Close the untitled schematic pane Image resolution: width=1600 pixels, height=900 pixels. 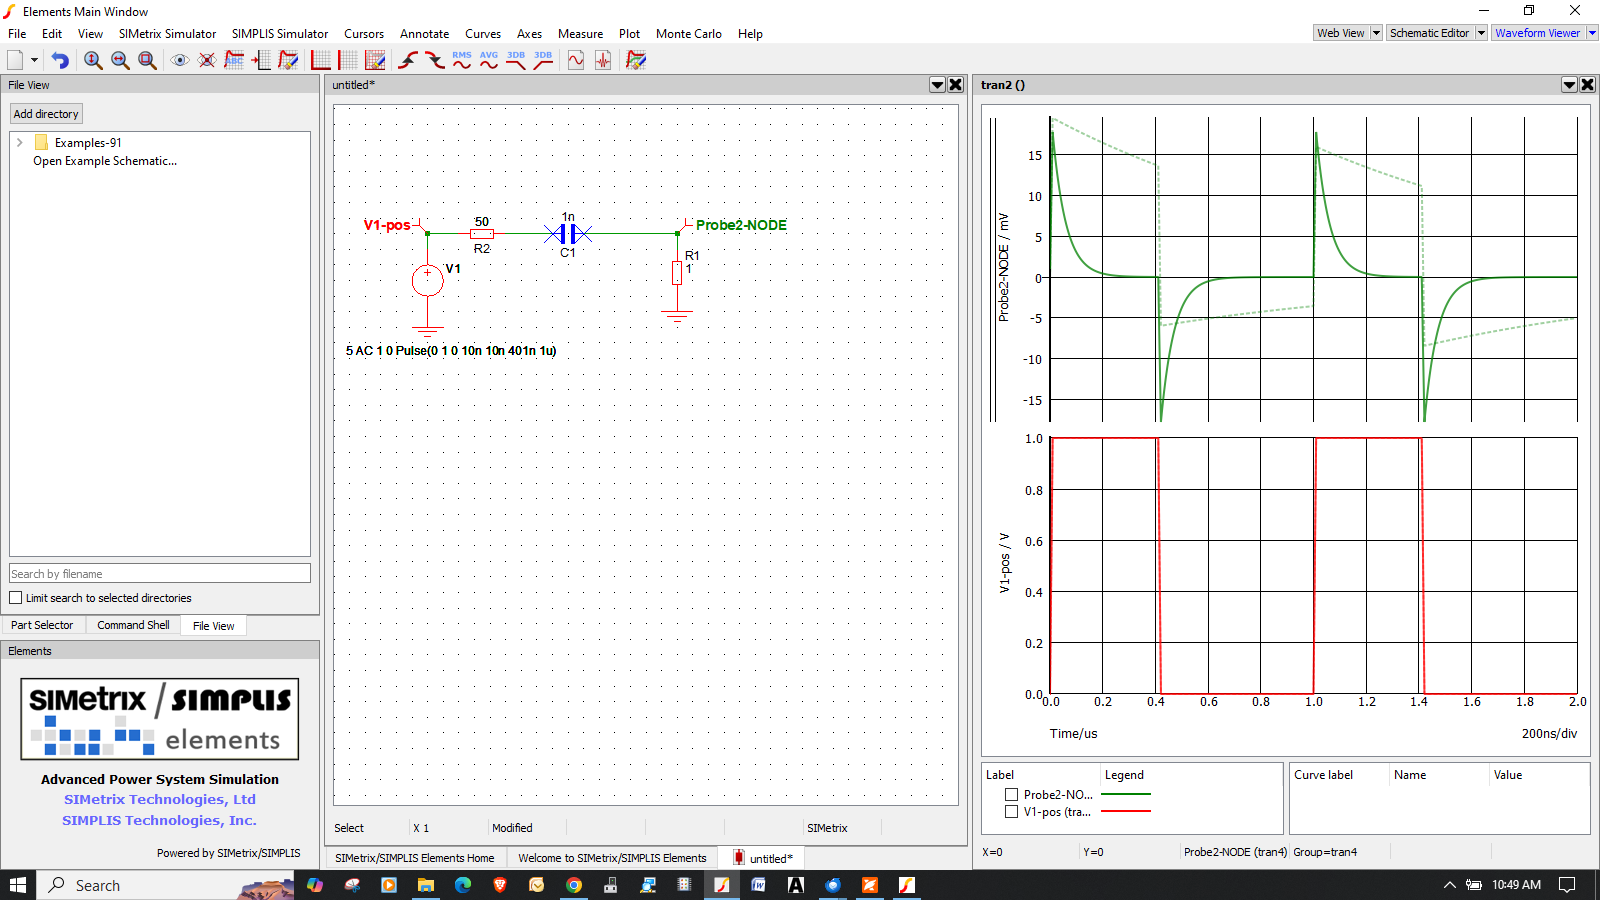[x=956, y=85]
